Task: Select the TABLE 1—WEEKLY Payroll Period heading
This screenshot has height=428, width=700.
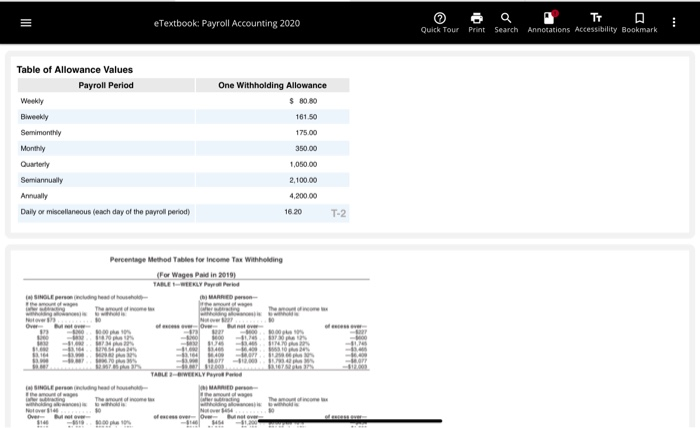Action: pos(196,284)
